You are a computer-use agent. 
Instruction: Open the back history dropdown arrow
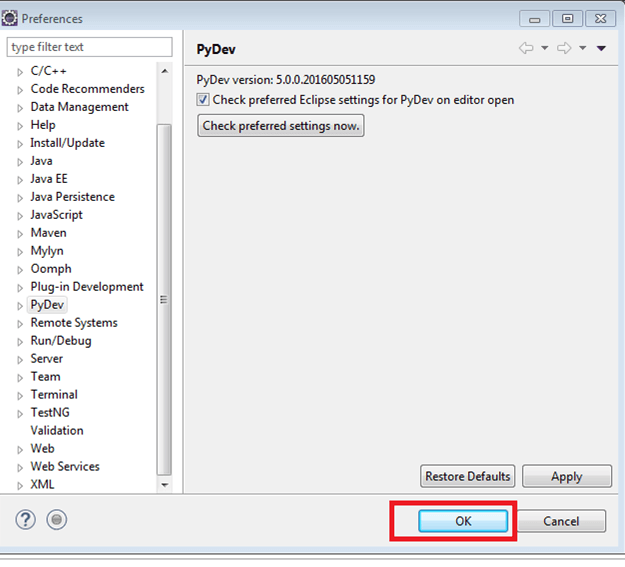click(x=544, y=48)
